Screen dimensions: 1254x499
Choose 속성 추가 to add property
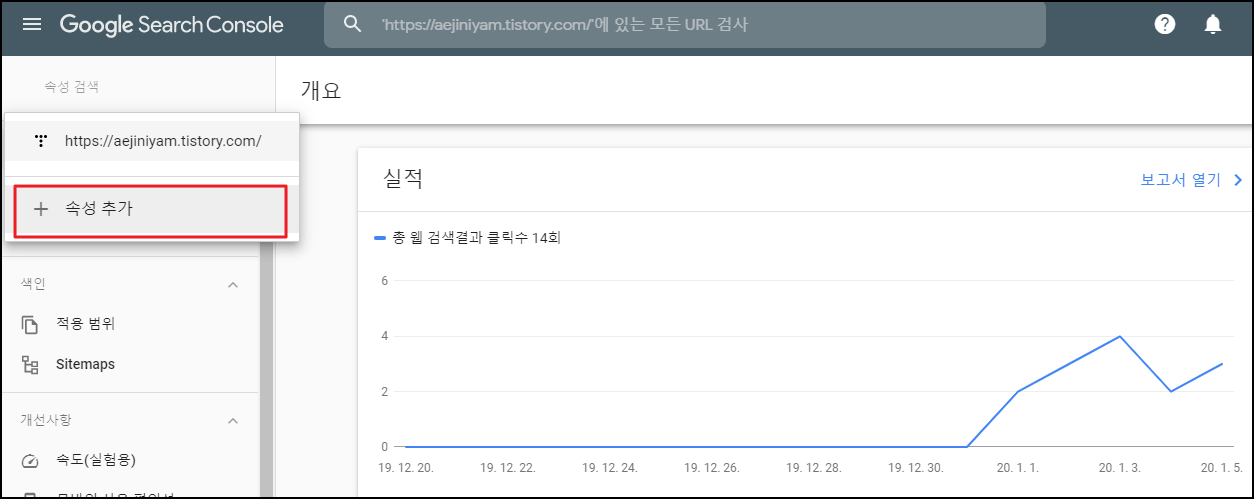tap(152, 209)
